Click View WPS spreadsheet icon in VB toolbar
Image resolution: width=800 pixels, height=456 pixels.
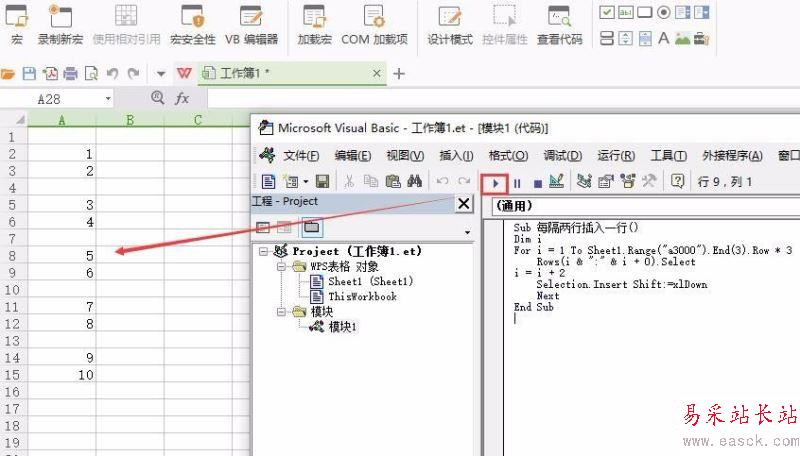(268, 181)
